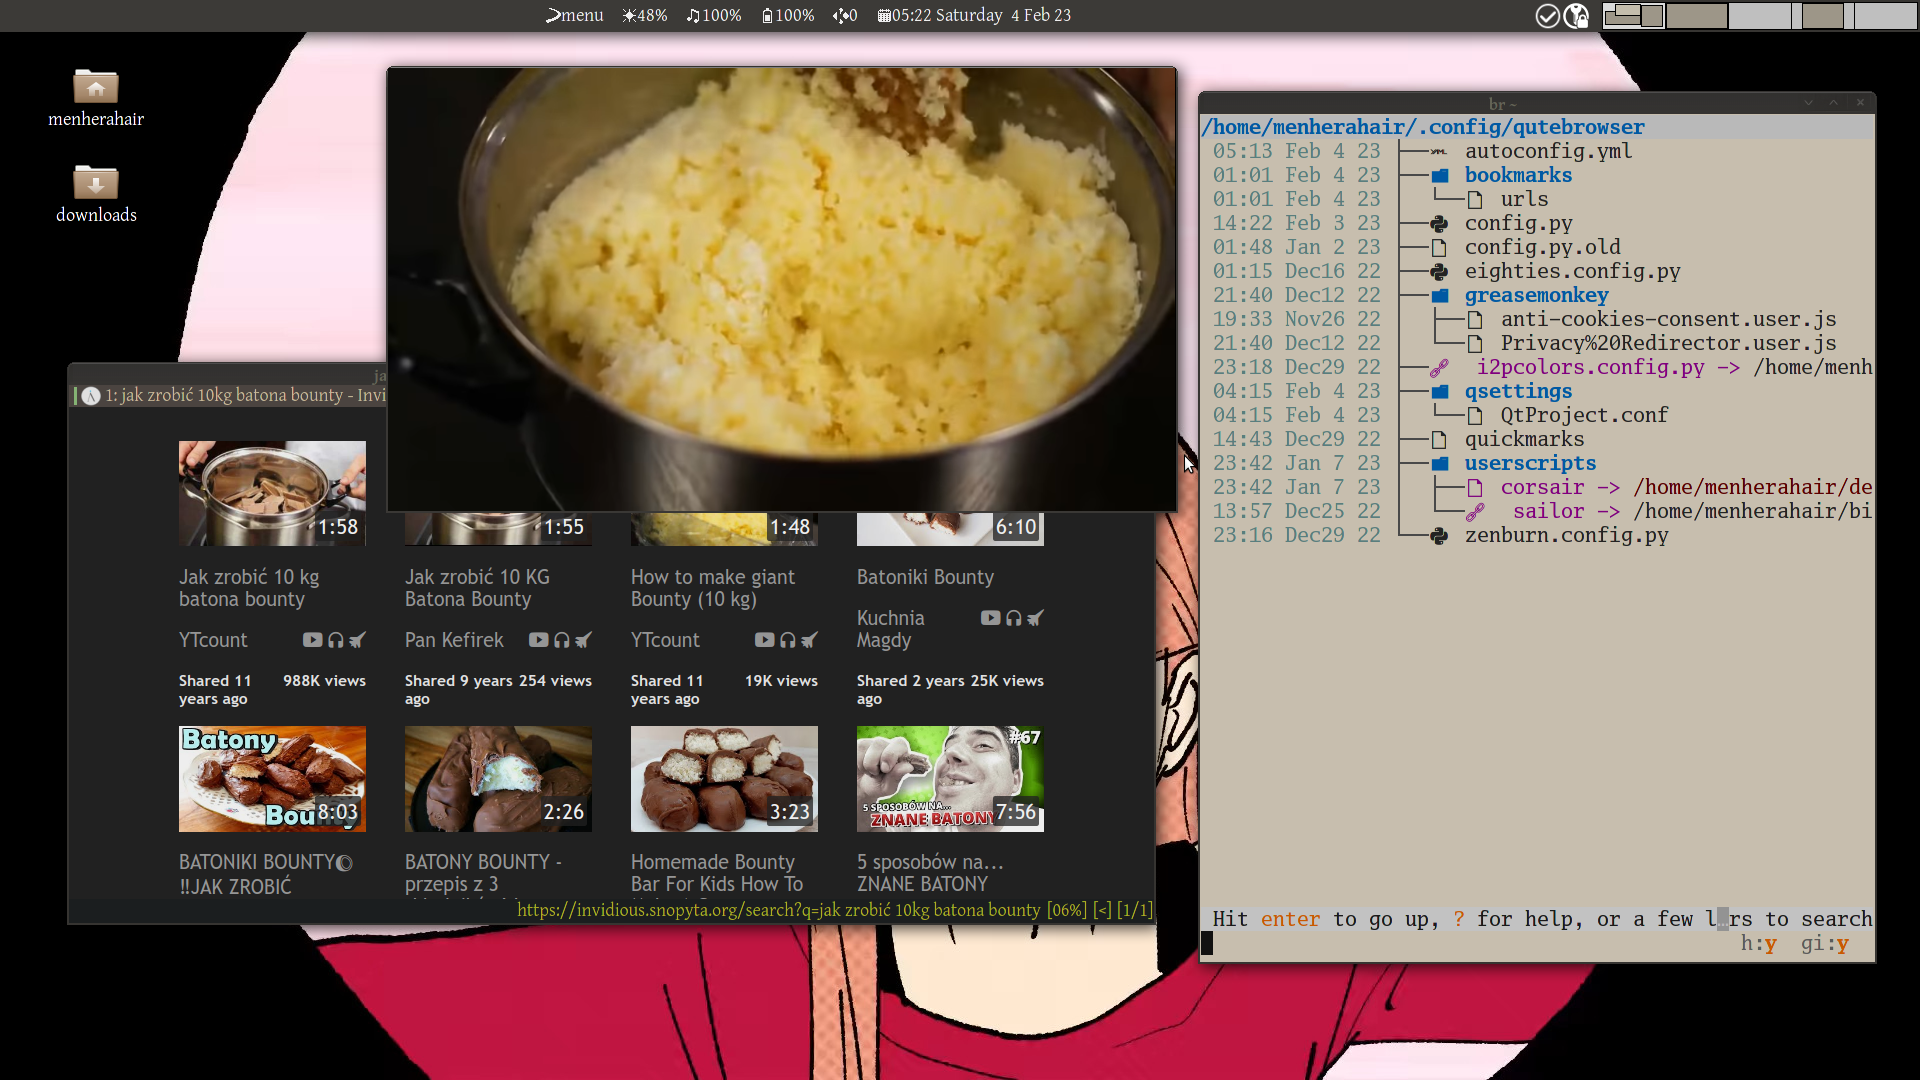1920x1080 pixels.
Task: Click the music volume 100% indicator
Action: point(714,16)
